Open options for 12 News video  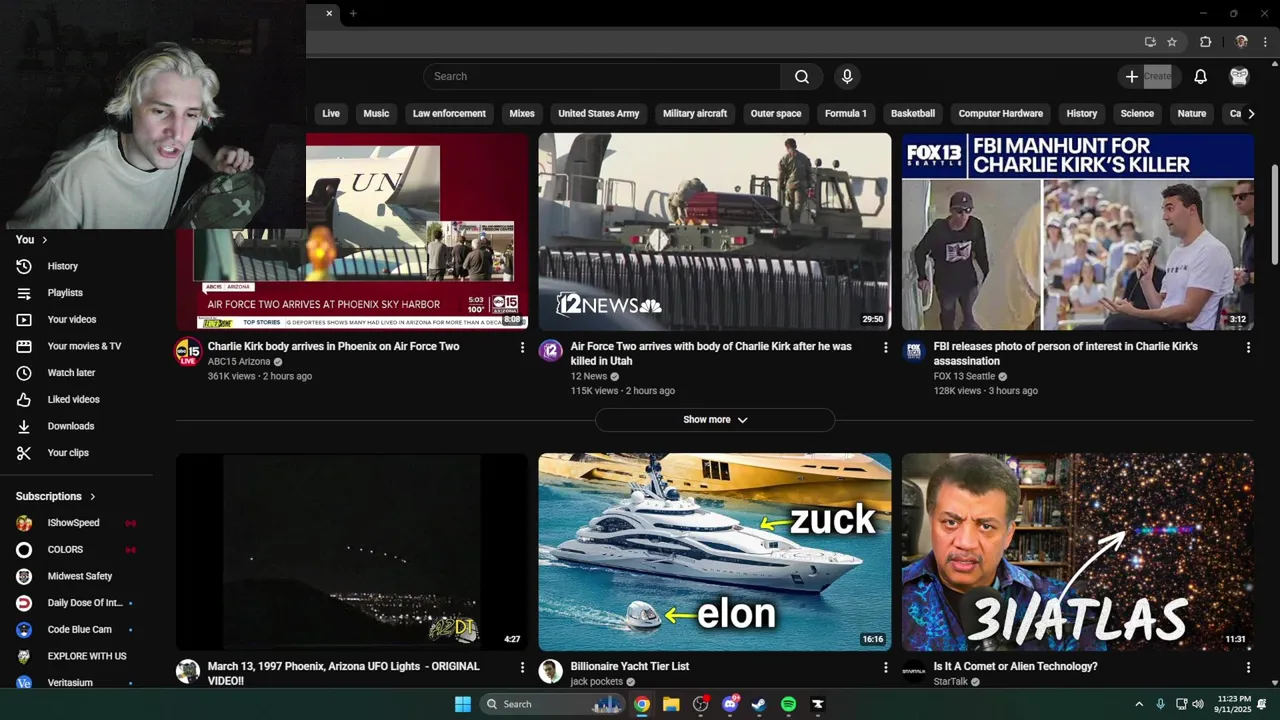point(885,347)
